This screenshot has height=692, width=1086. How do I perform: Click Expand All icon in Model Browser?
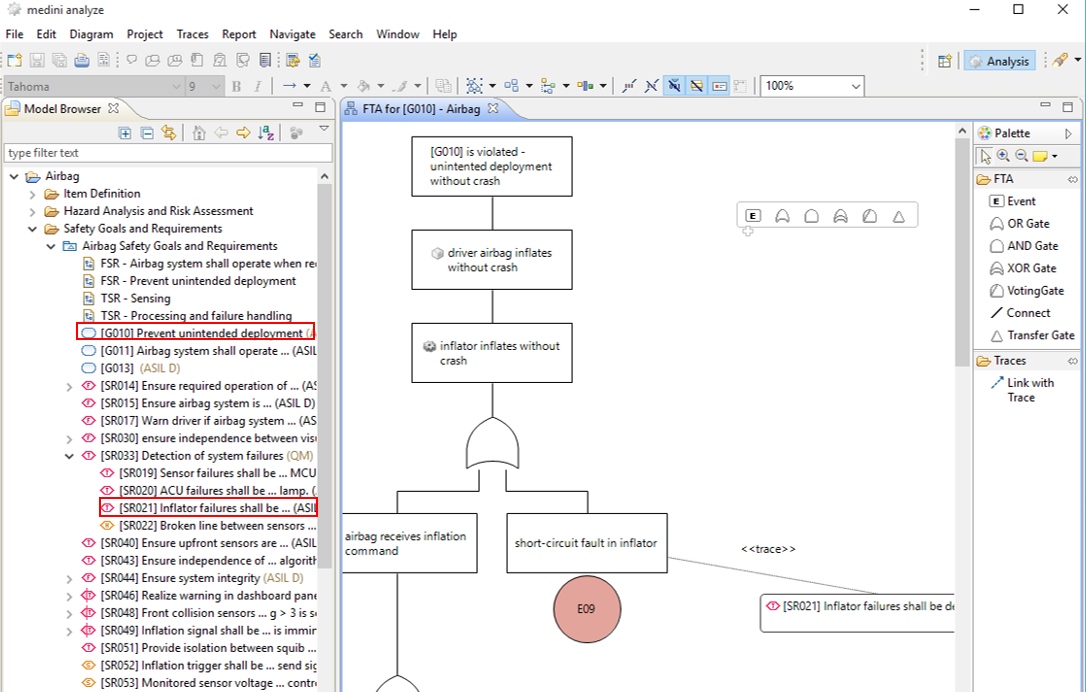[125, 133]
